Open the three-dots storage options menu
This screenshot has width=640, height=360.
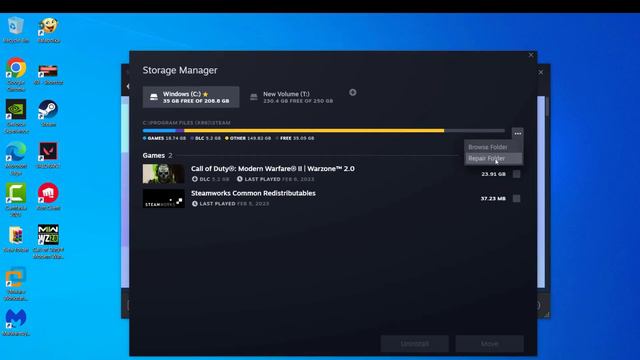[518, 133]
